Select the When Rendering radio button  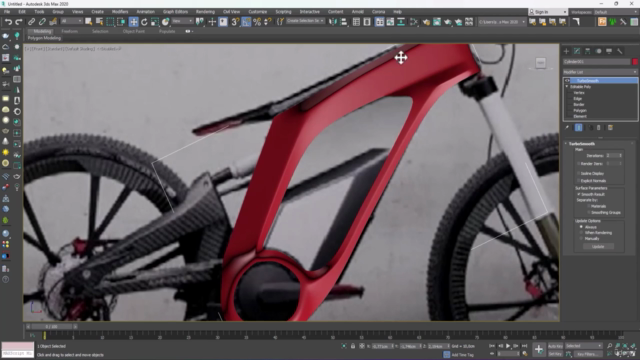(x=581, y=233)
